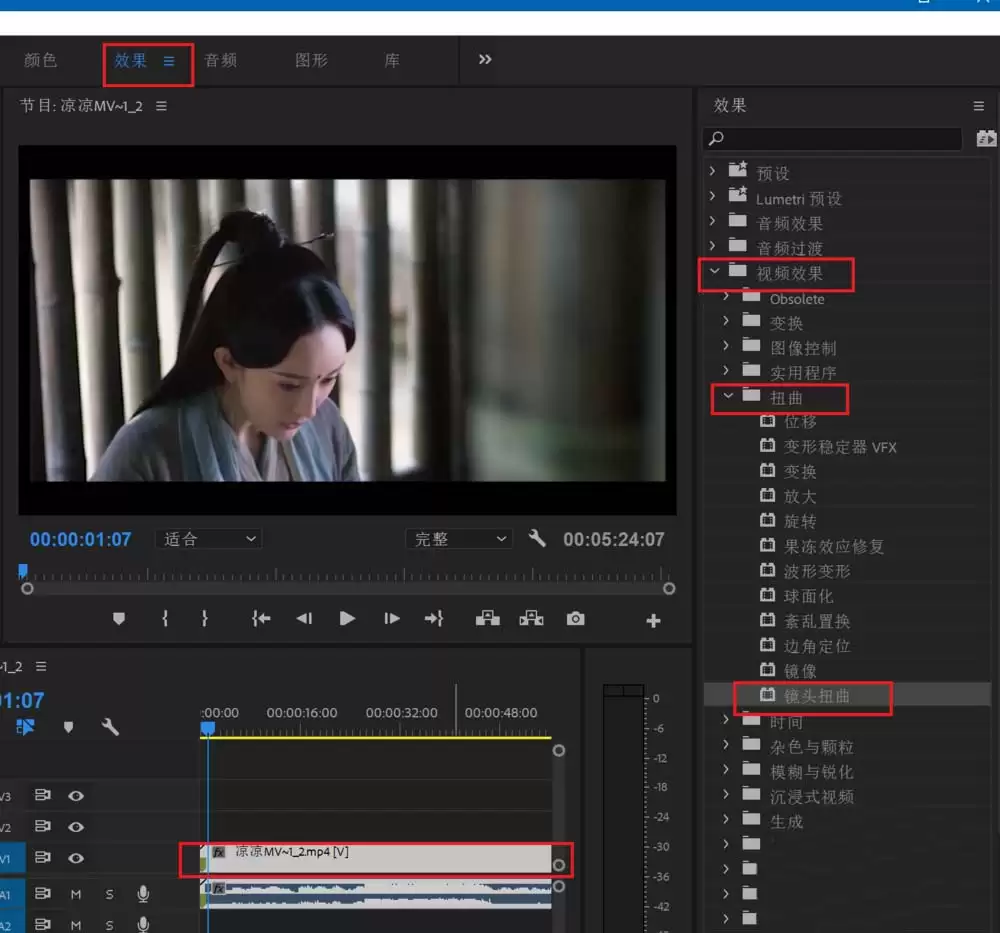The height and width of the screenshot is (933, 1000).
Task: Open the button editor plus icon
Action: tap(653, 621)
